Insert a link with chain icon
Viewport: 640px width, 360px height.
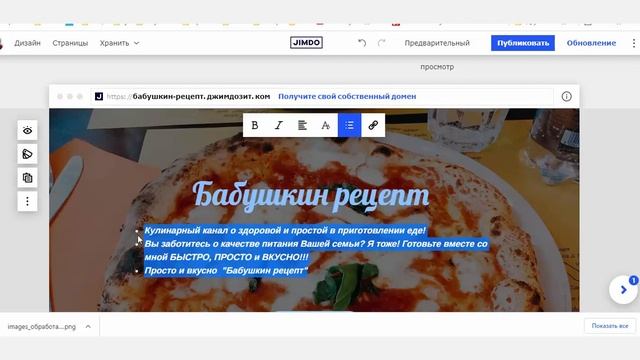pyautogui.click(x=373, y=125)
